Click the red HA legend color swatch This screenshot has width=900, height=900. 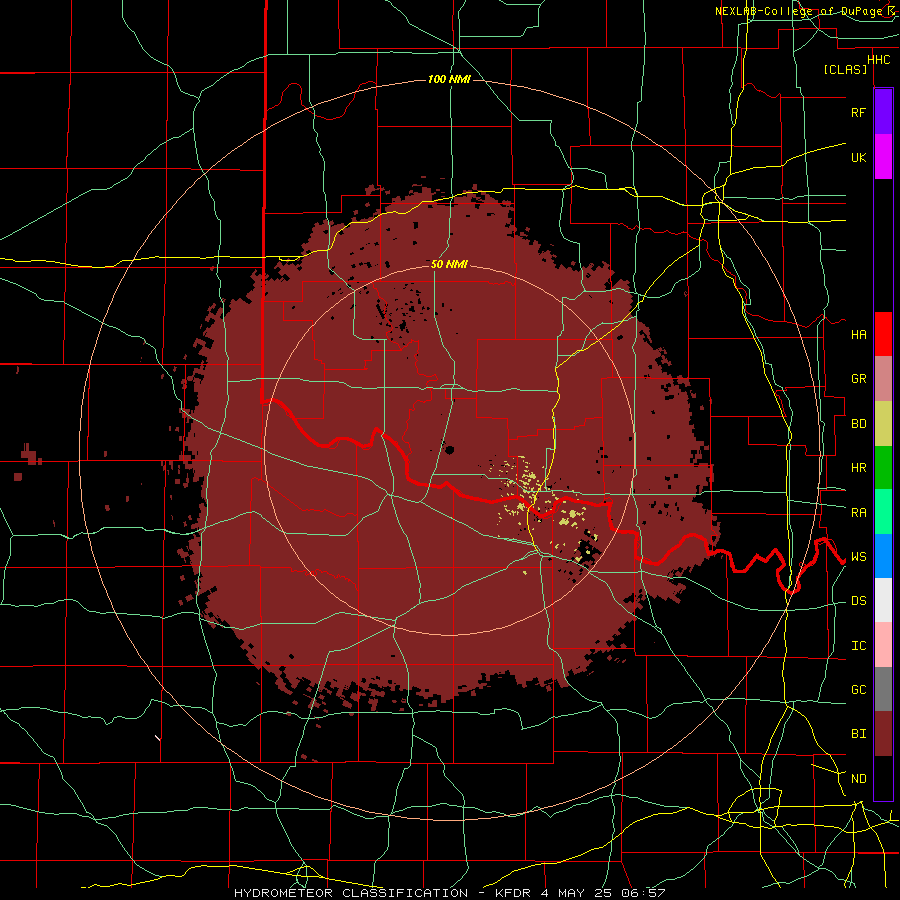[x=883, y=334]
